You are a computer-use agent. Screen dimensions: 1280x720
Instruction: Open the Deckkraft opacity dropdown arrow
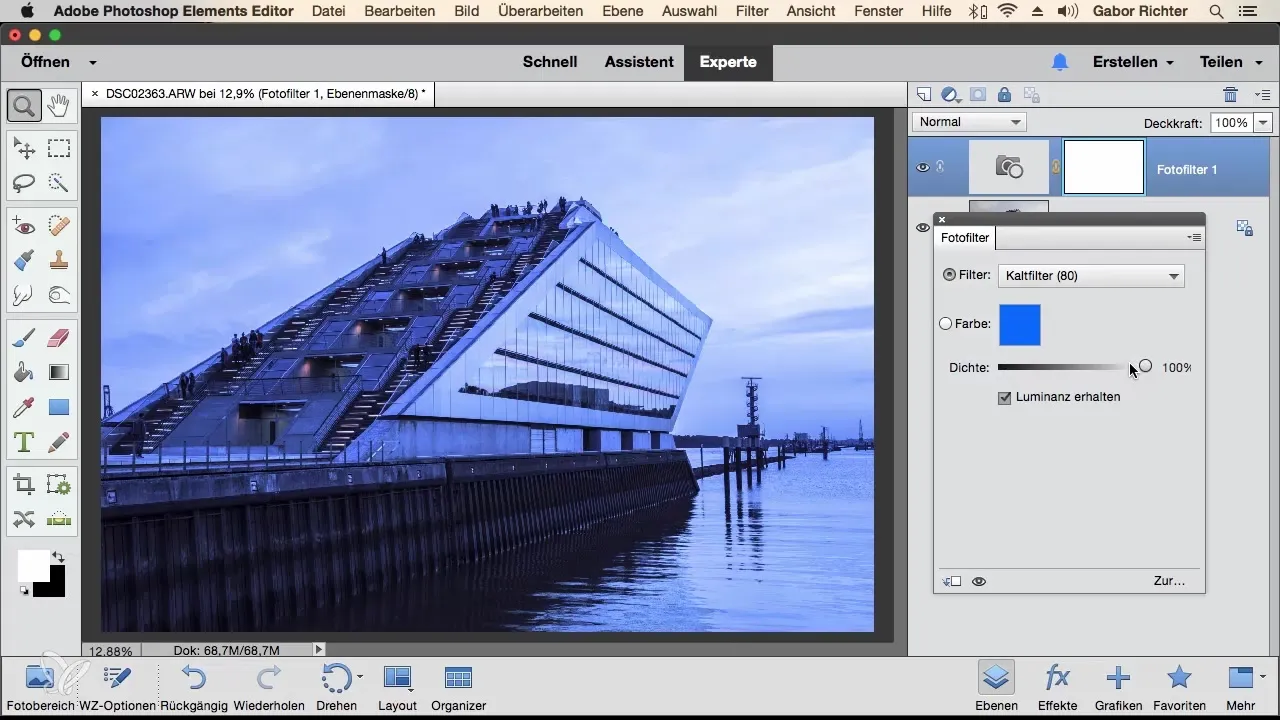pos(1263,122)
